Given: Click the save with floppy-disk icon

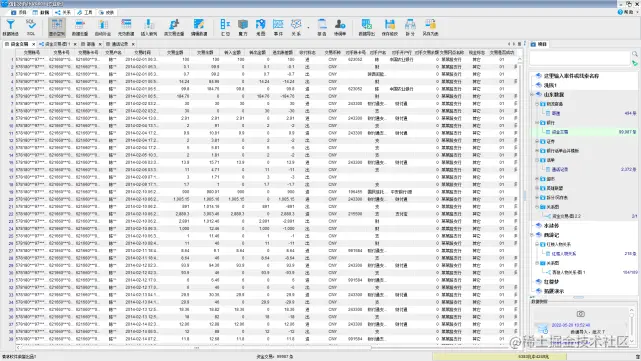Looking at the screenshot, I should [390, 27].
